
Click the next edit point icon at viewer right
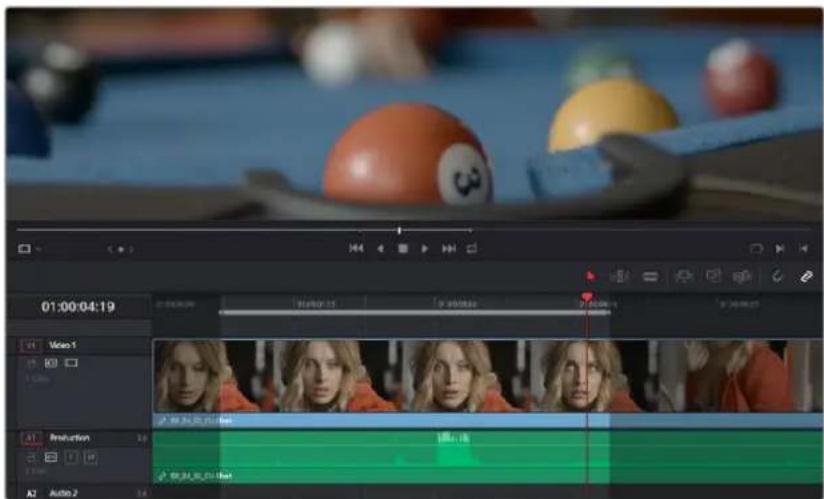pos(780,248)
